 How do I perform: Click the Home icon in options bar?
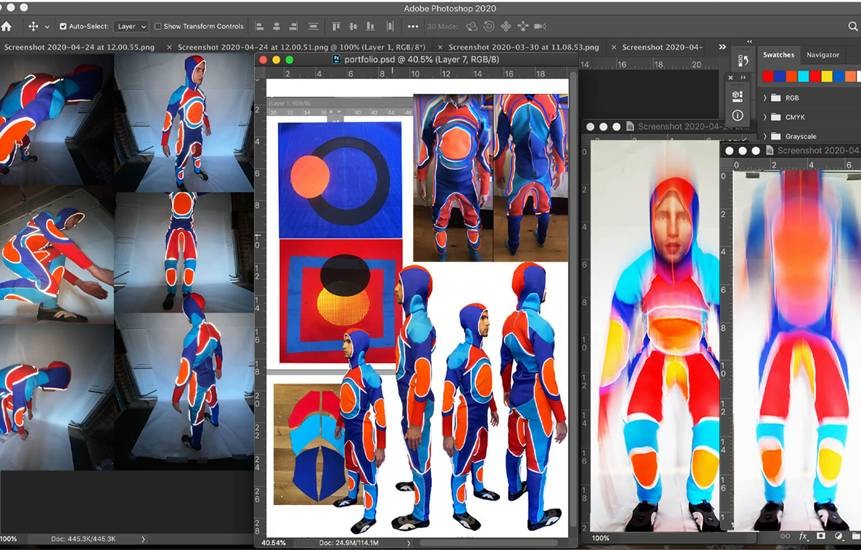(x=7, y=26)
